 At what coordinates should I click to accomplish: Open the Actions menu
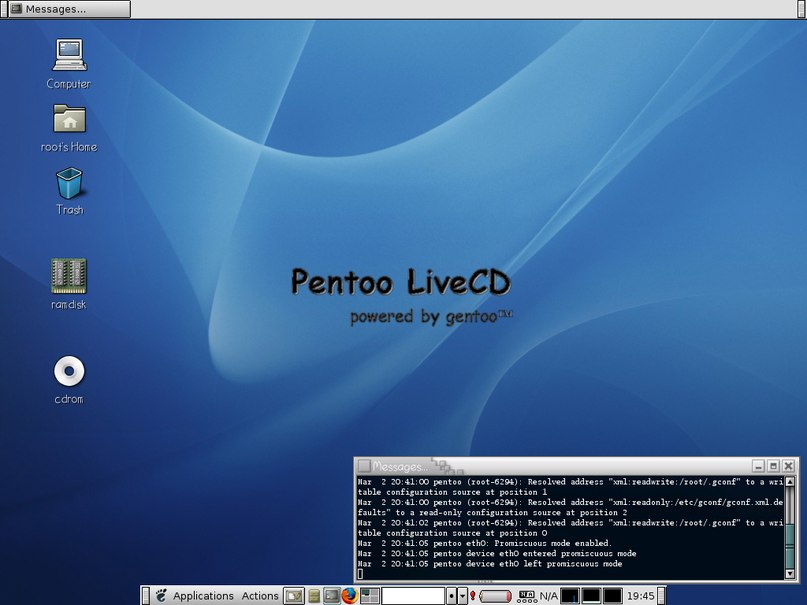point(260,596)
